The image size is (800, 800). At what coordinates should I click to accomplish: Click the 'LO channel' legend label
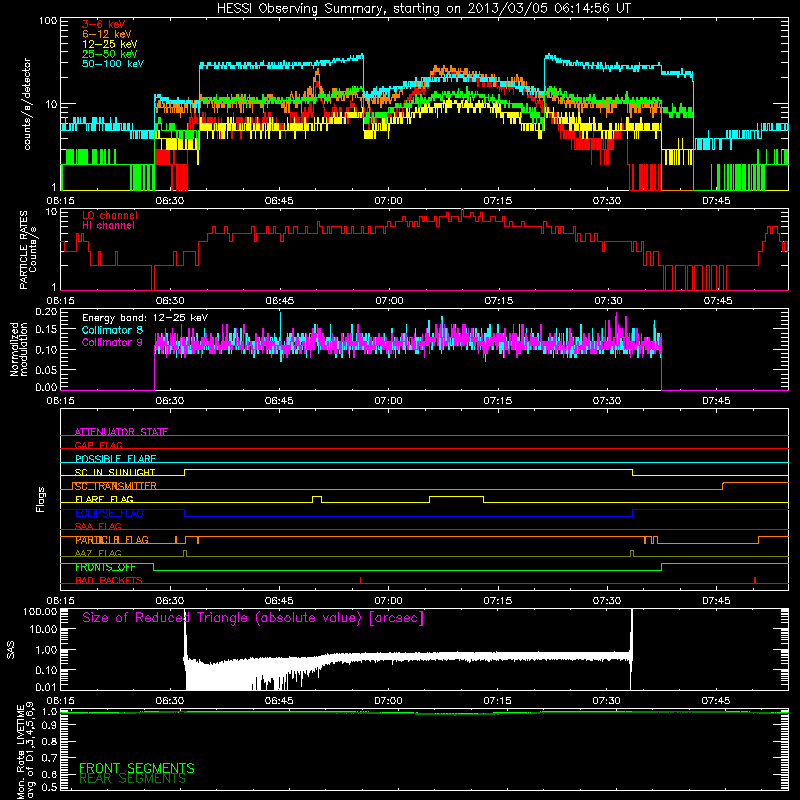(x=110, y=215)
